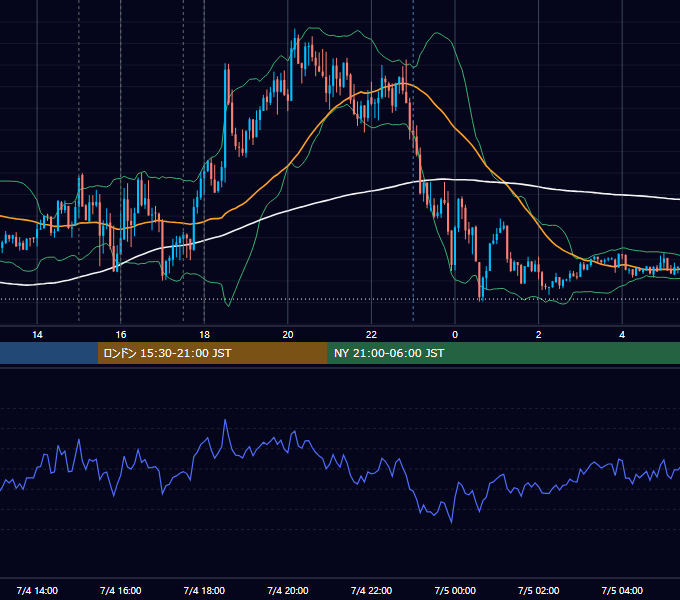Click the hour 18 axis tick label
This screenshot has height=600, width=680.
click(204, 335)
